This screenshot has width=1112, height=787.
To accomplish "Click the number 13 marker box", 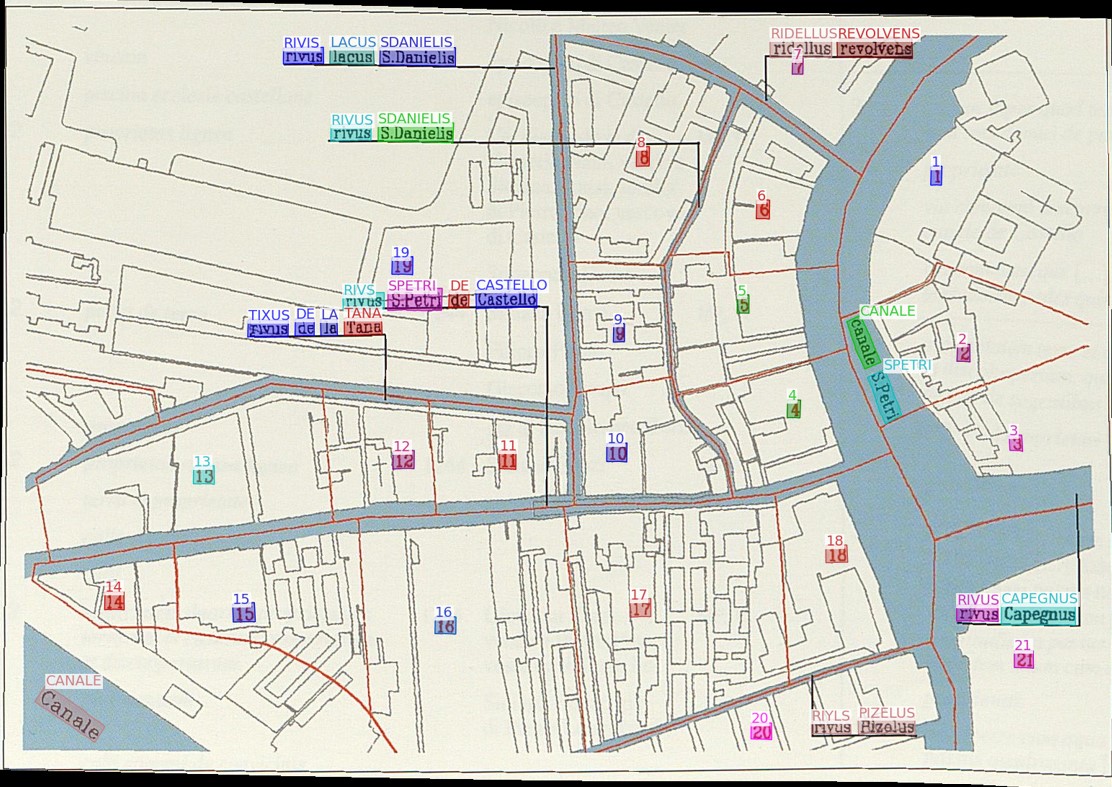I will [203, 476].
